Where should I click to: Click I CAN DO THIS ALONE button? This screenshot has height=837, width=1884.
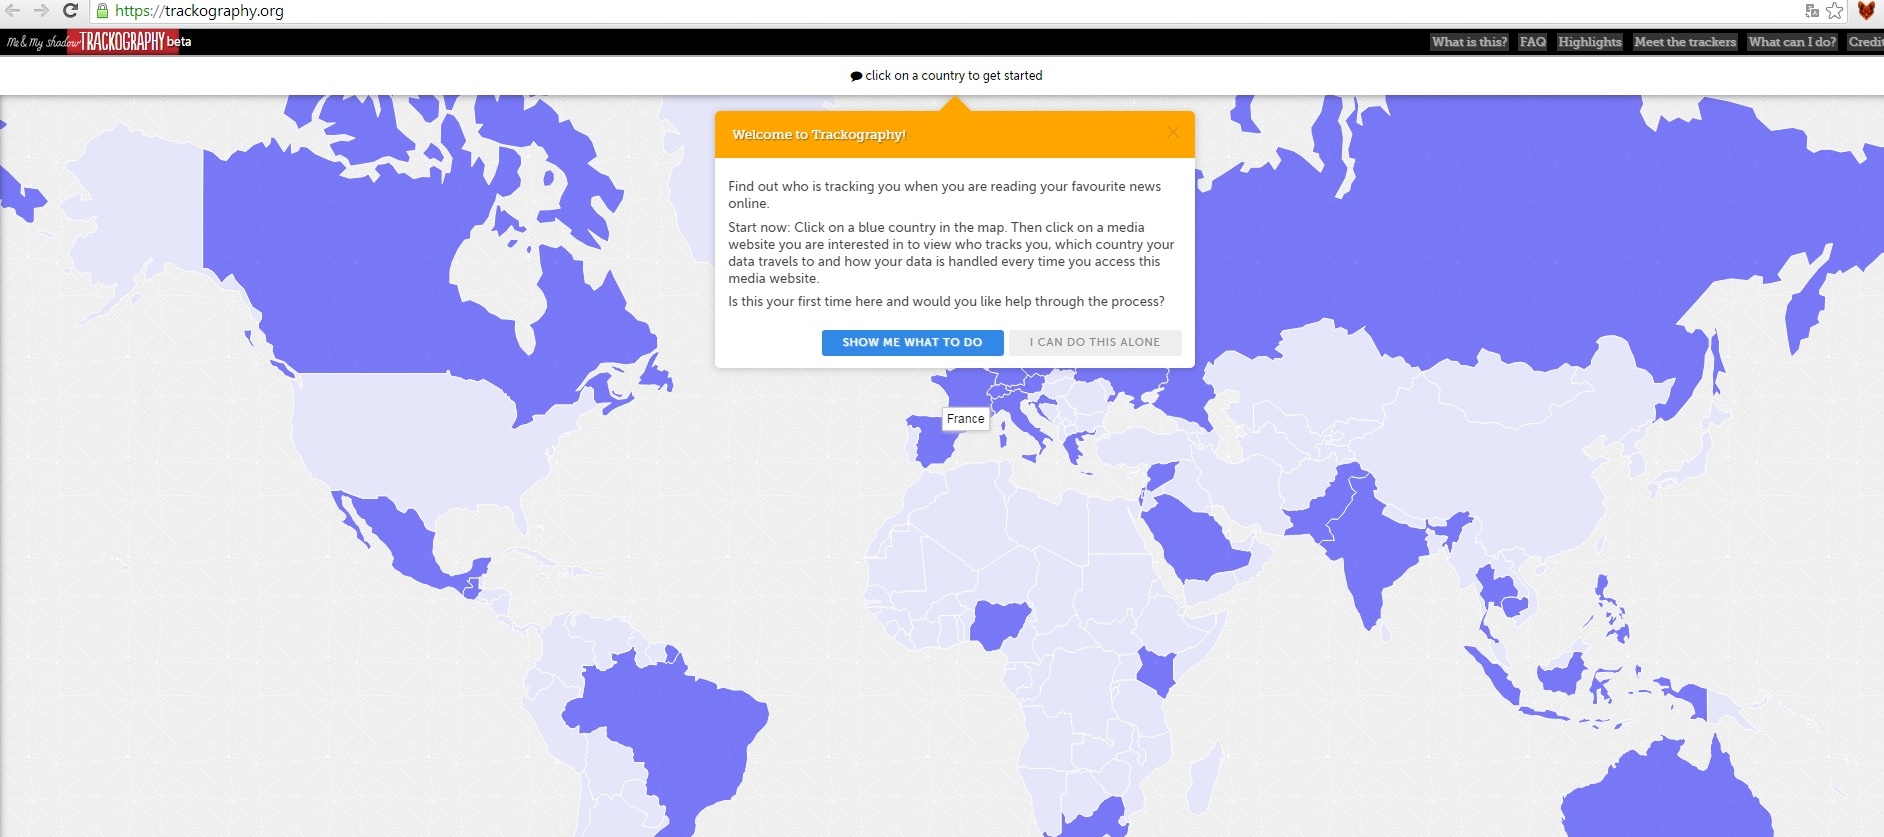coord(1095,342)
